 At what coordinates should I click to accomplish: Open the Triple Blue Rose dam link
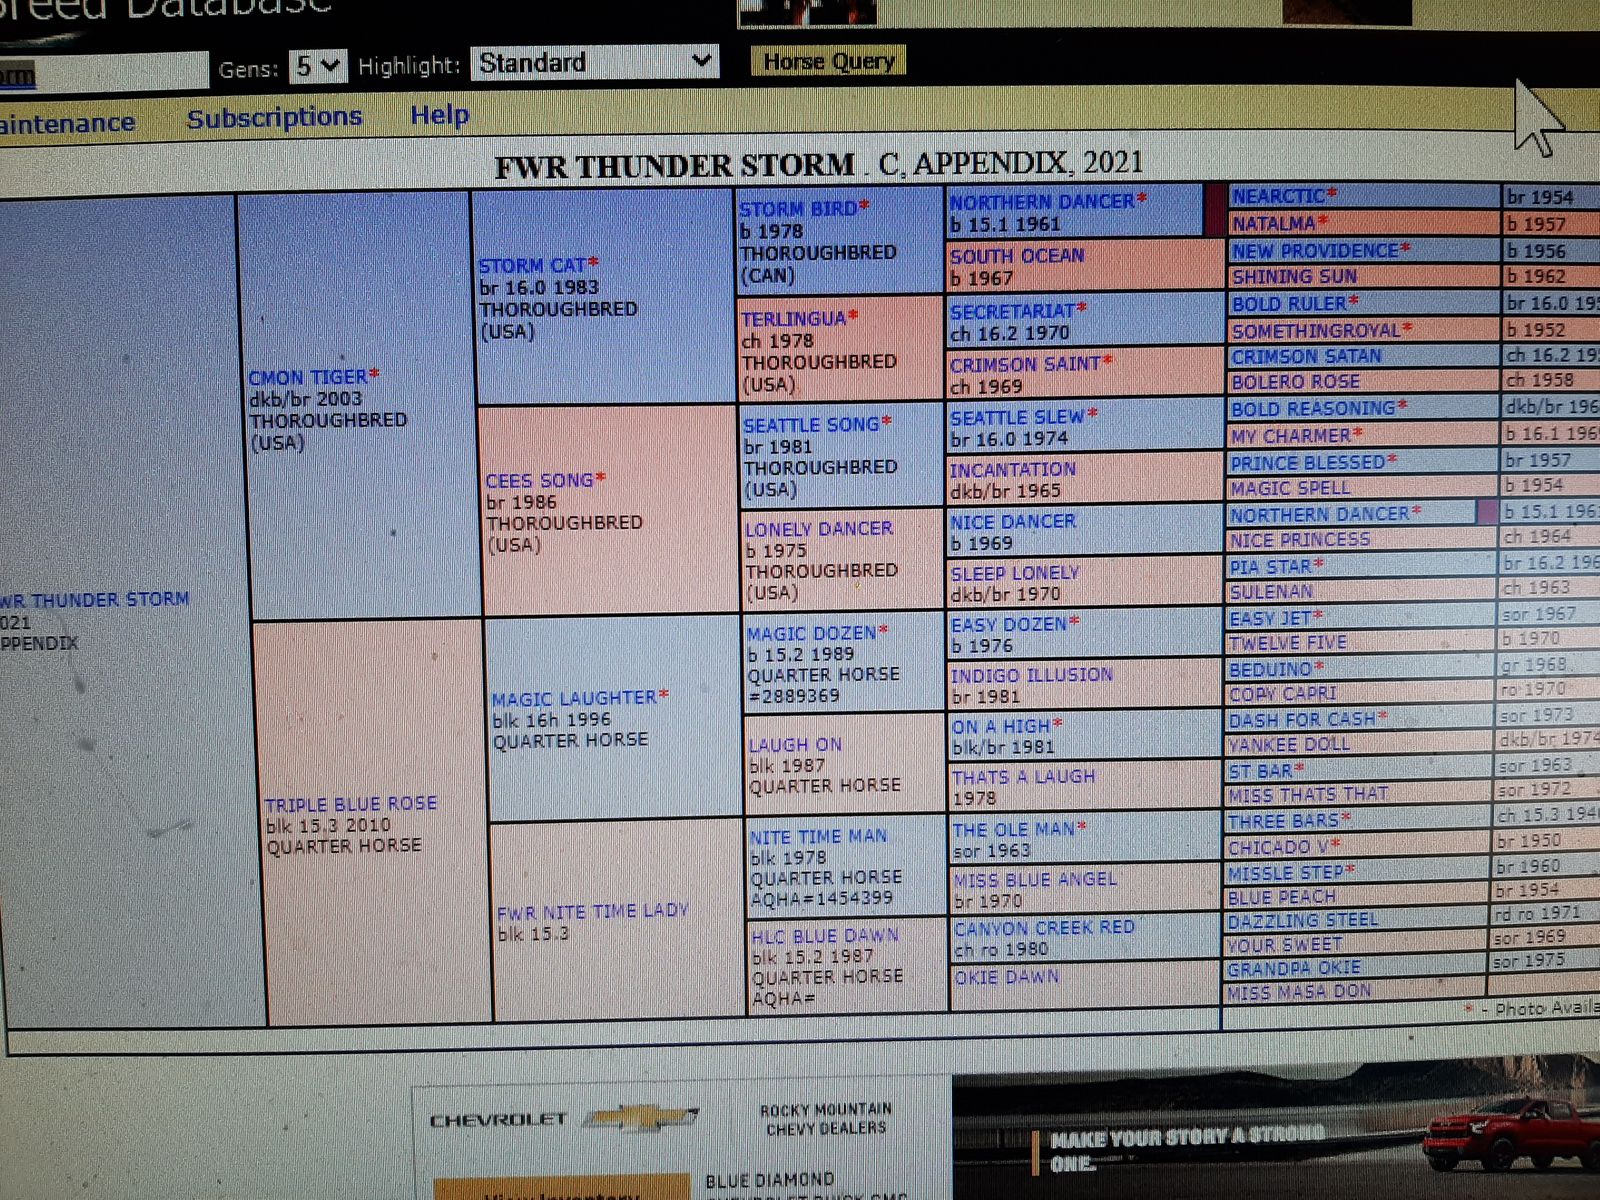350,804
